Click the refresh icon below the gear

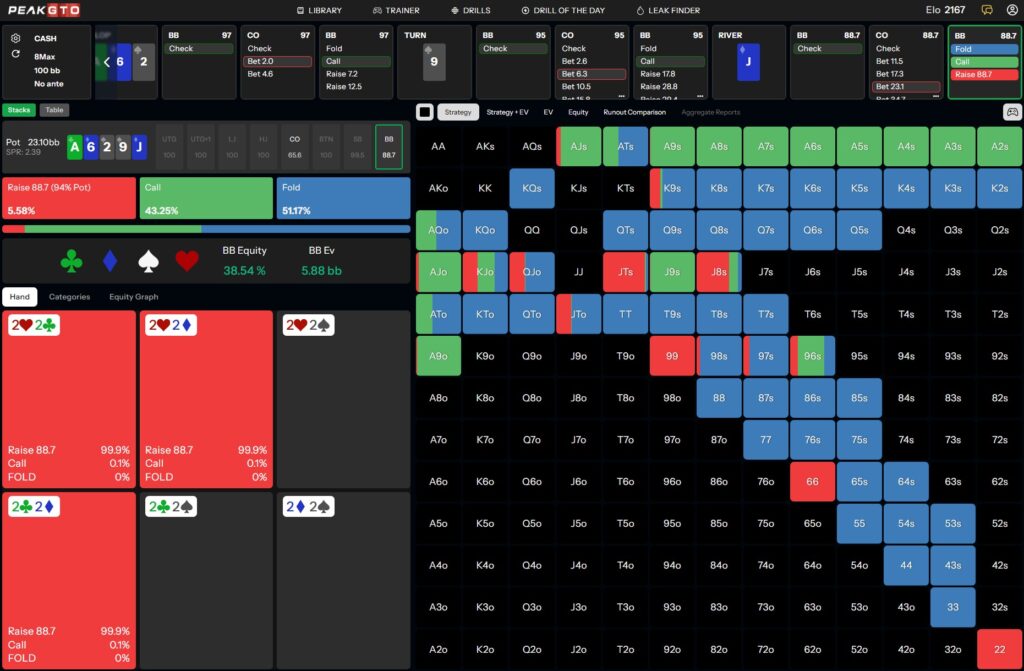point(16,54)
